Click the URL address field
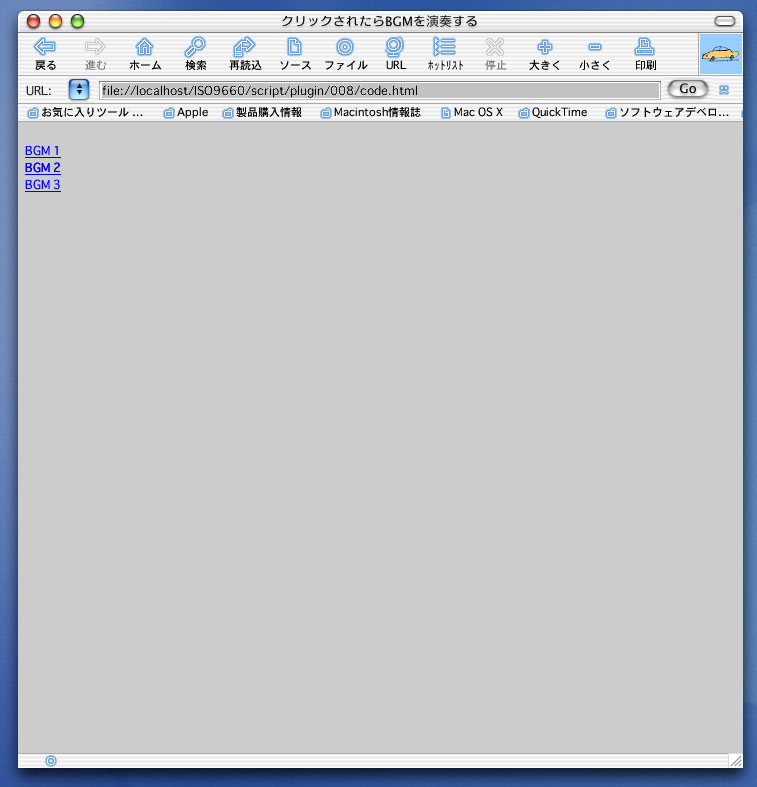The height and width of the screenshot is (787, 757). pos(380,90)
